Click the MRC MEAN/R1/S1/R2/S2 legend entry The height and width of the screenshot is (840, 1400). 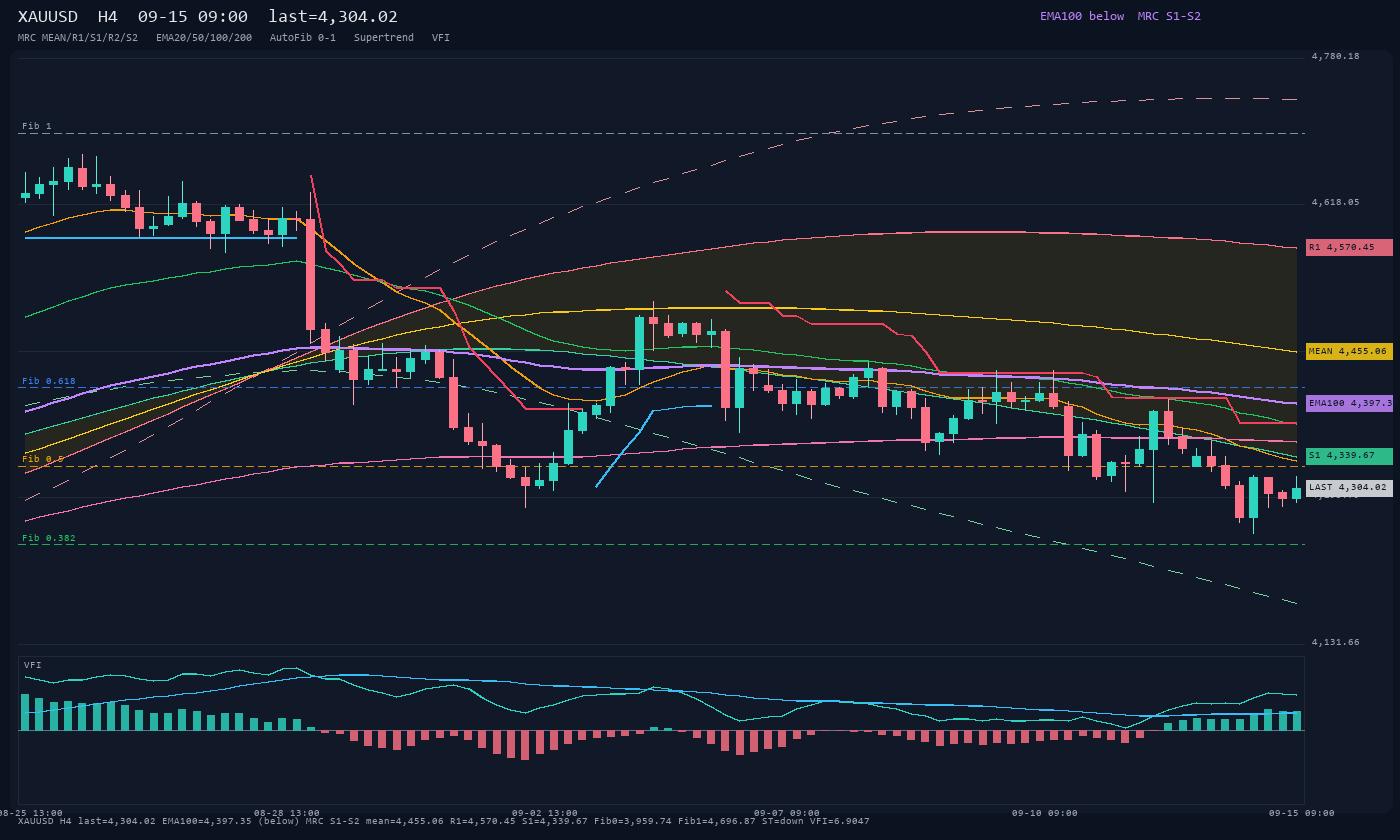click(x=78, y=38)
